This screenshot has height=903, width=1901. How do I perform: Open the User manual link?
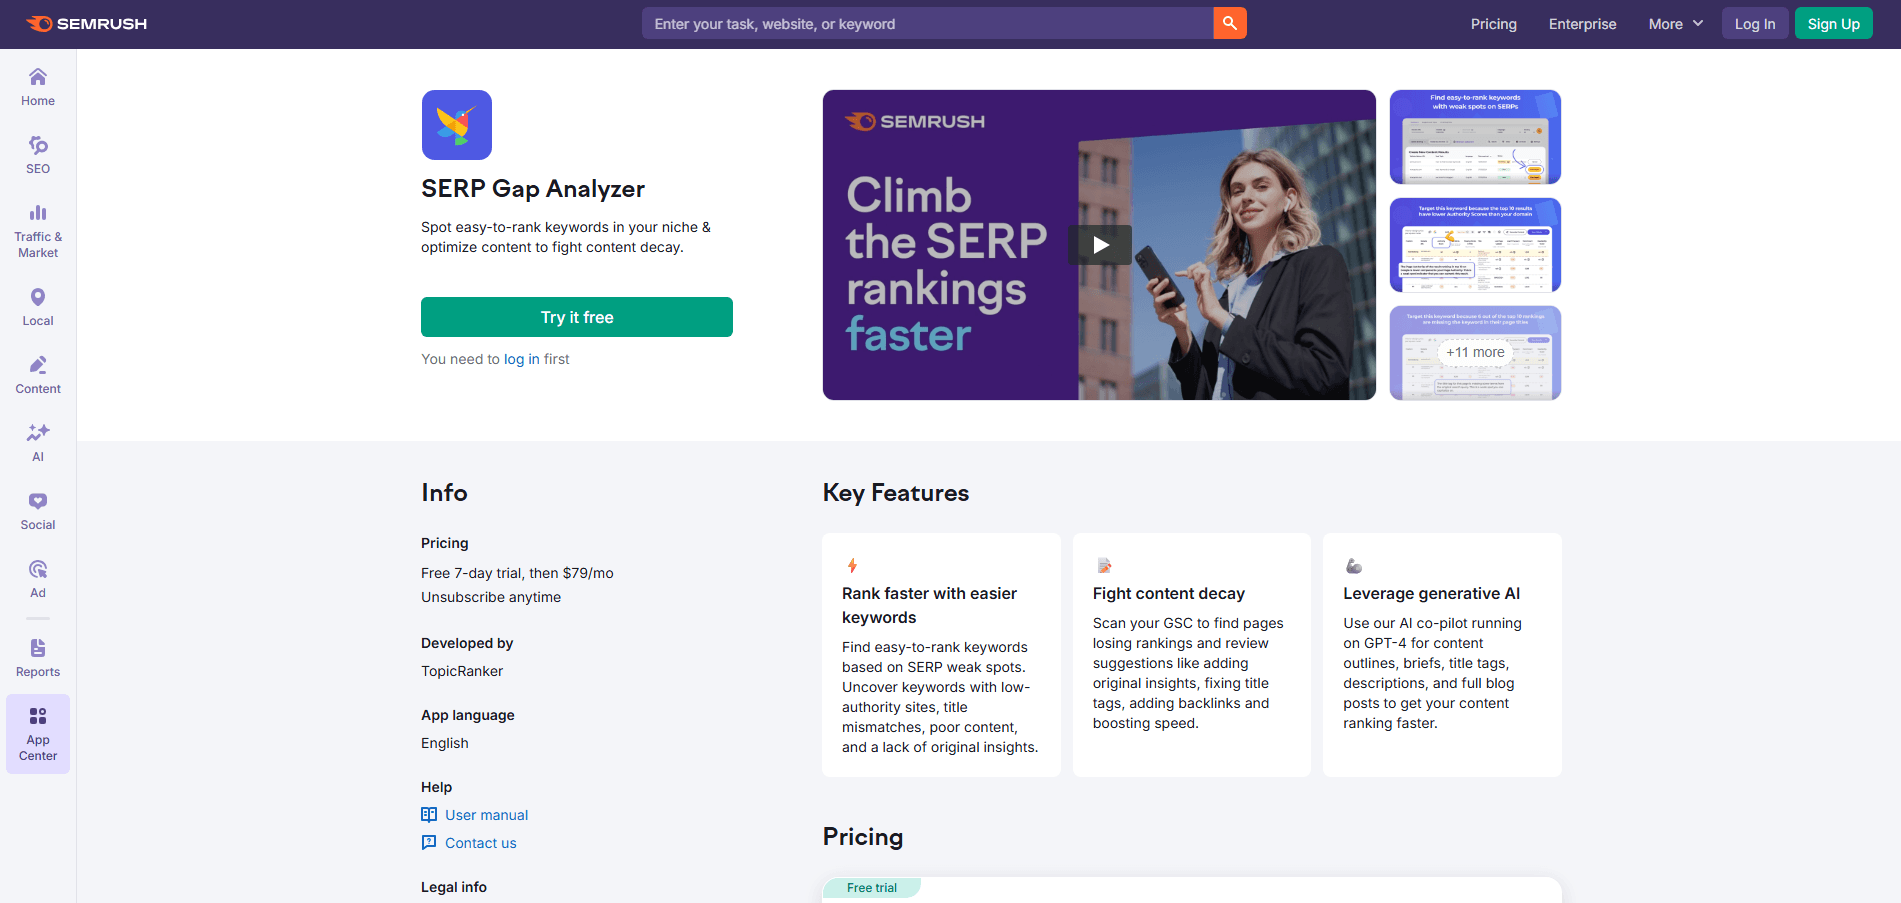[x=485, y=814]
